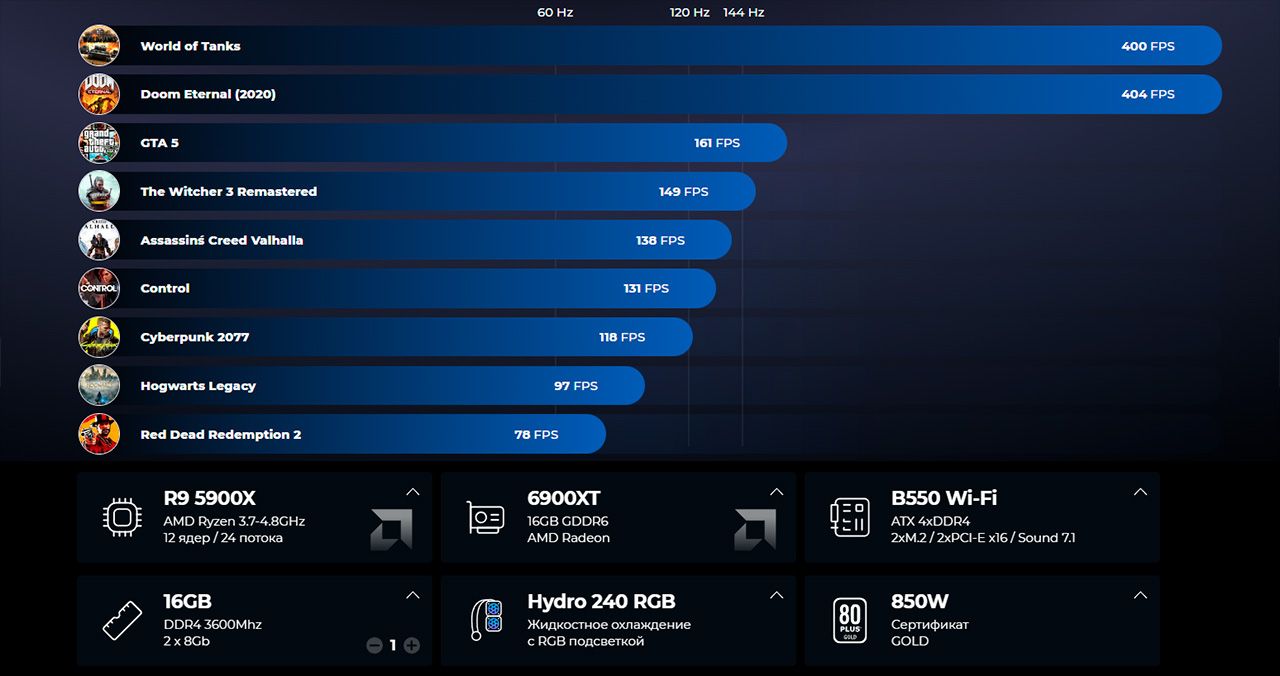This screenshot has width=1280, height=676.
Task: Click the motherboard icon on B550 Wi-Fi card
Action: (x=850, y=517)
